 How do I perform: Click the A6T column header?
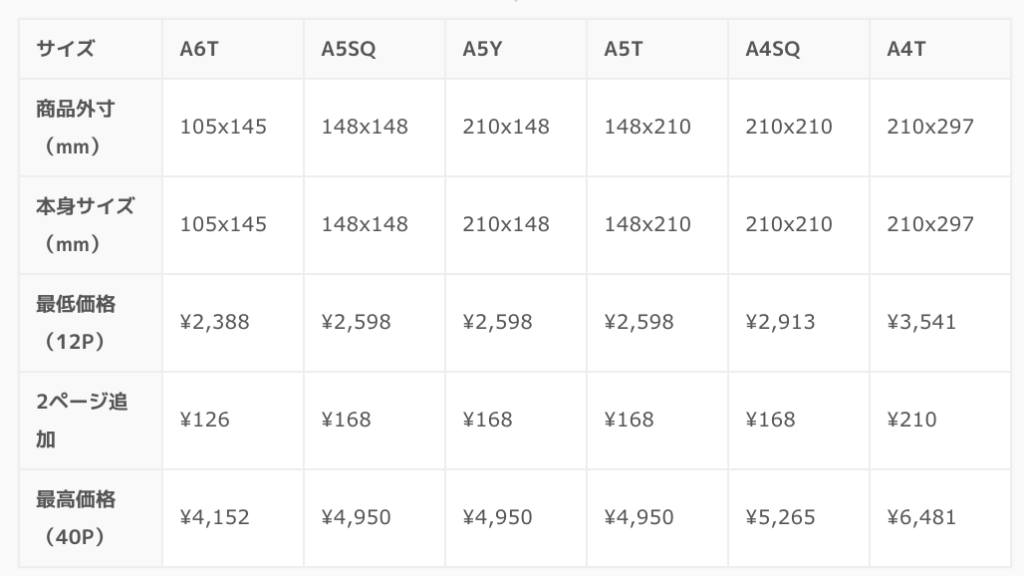coord(233,49)
